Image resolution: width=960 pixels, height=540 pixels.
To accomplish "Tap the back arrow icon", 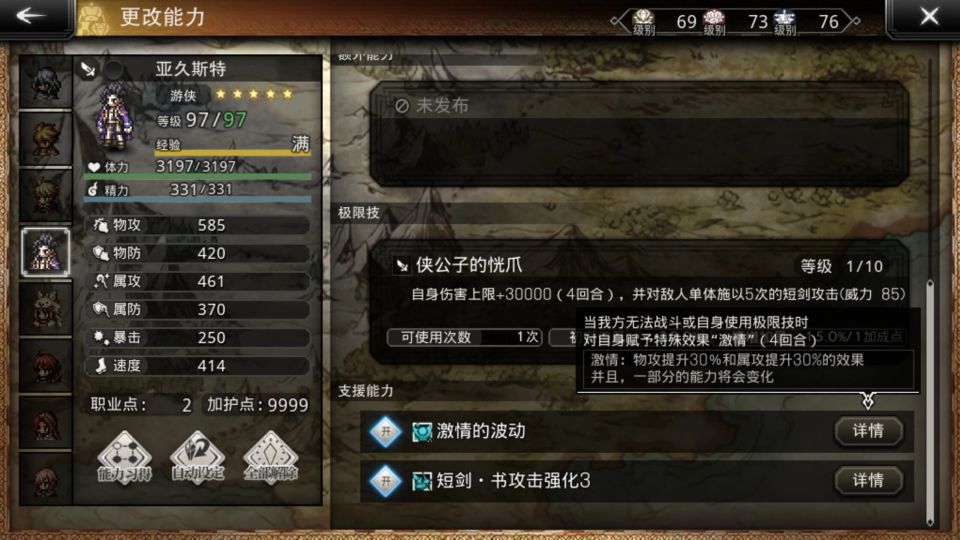I will pos(29,16).
